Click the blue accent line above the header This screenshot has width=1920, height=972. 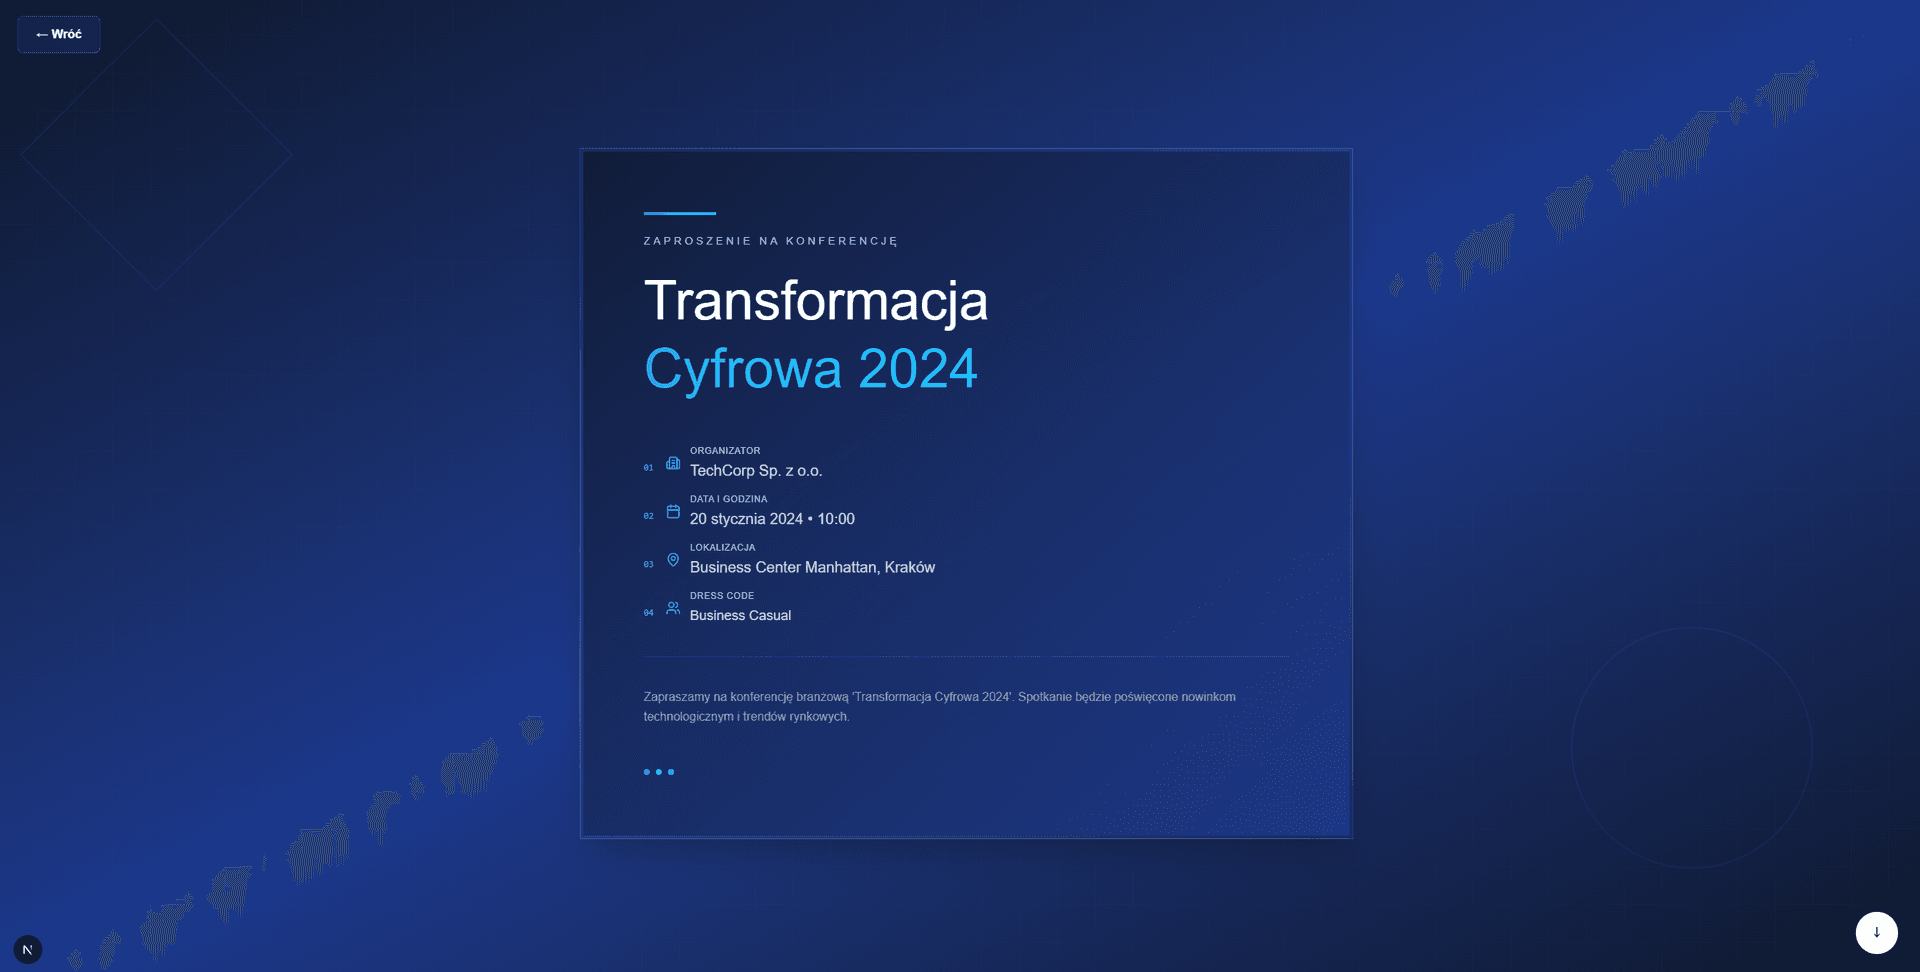click(680, 213)
